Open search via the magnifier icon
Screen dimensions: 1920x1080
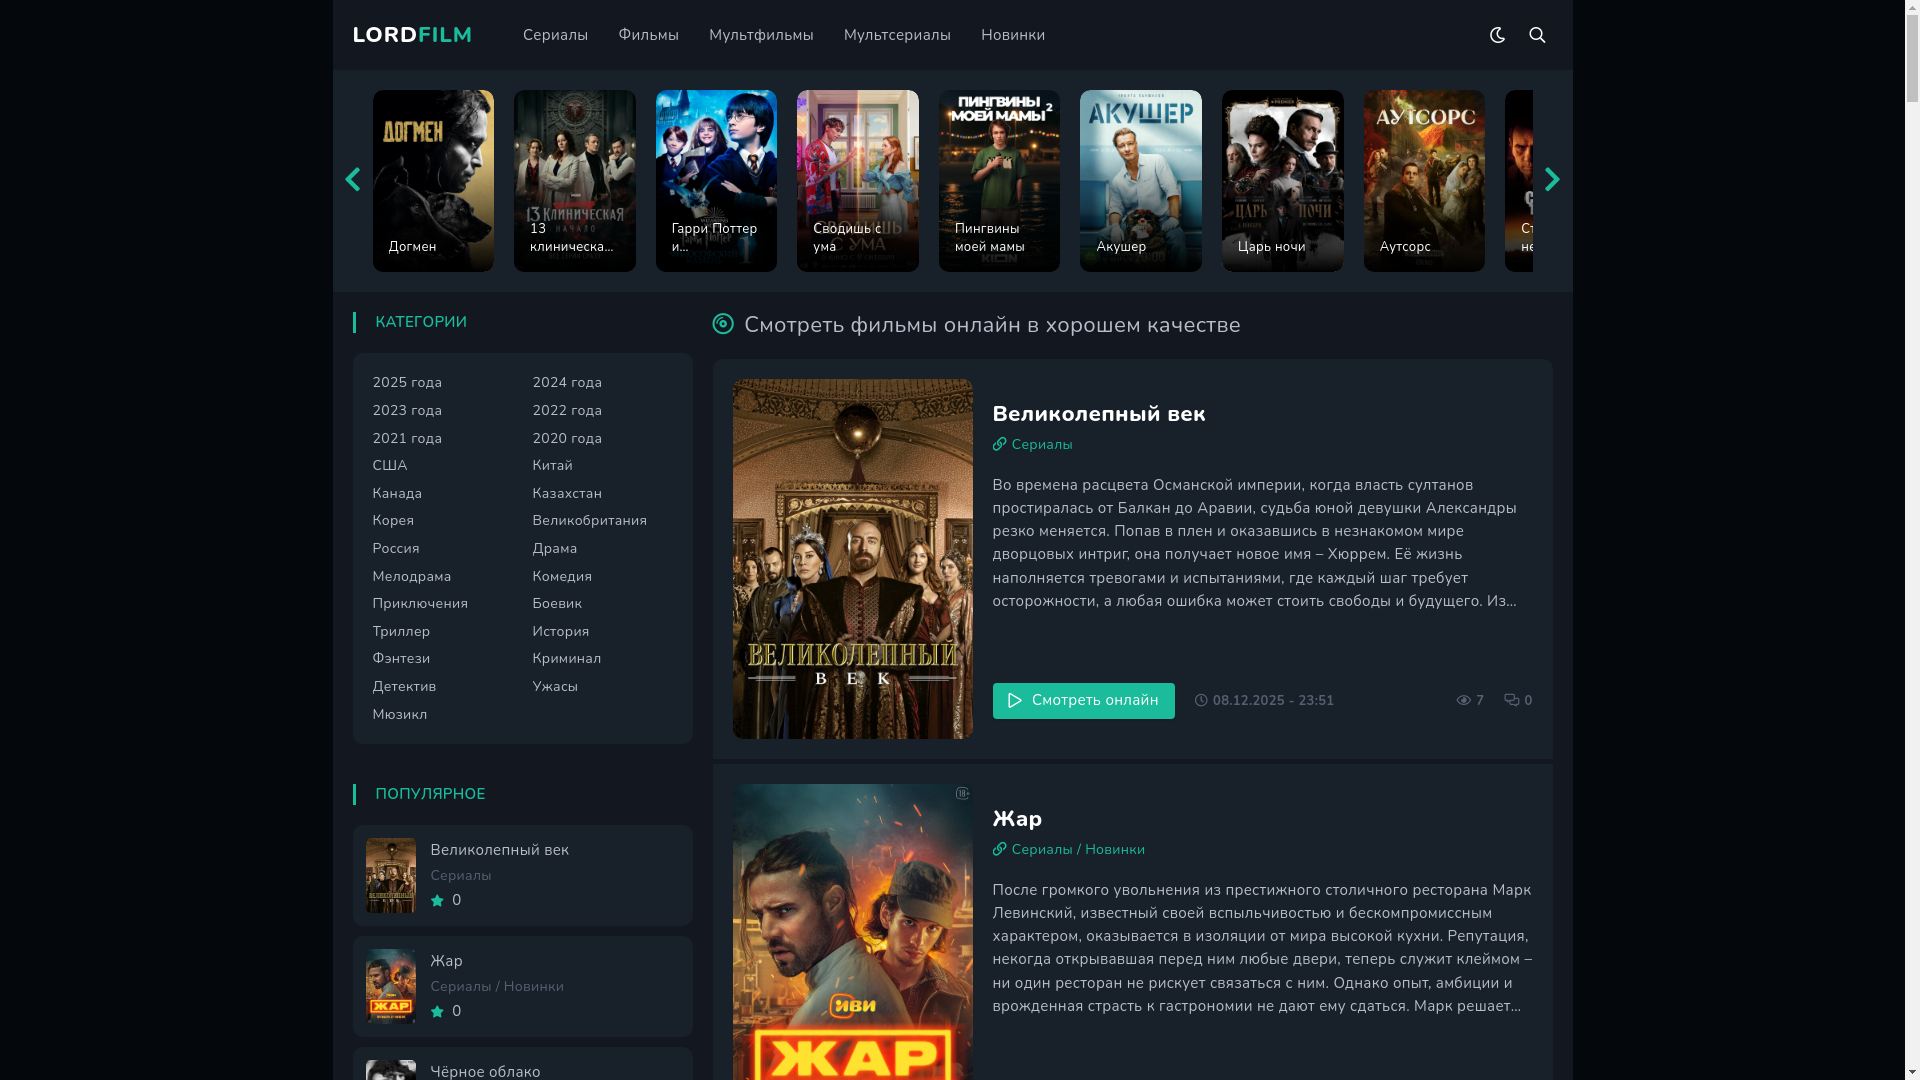click(x=1537, y=35)
